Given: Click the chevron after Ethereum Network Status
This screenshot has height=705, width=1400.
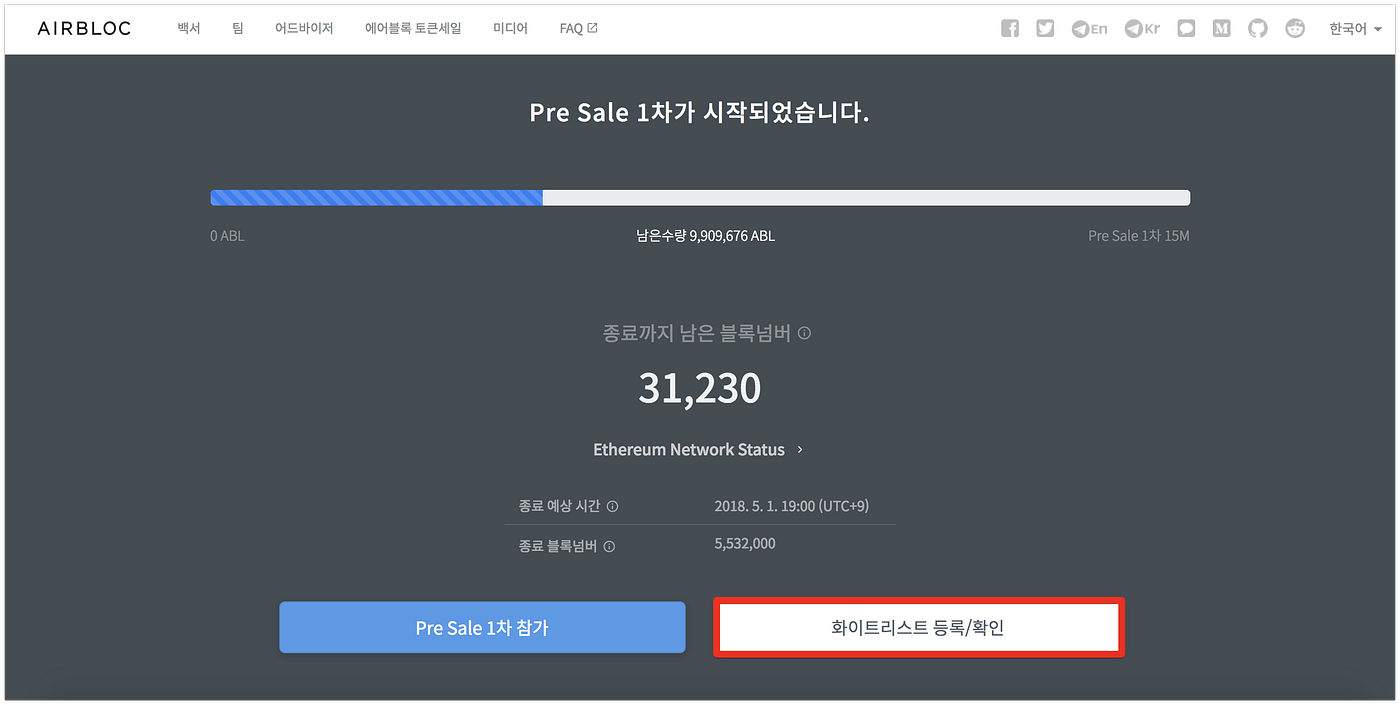Looking at the screenshot, I should [800, 450].
